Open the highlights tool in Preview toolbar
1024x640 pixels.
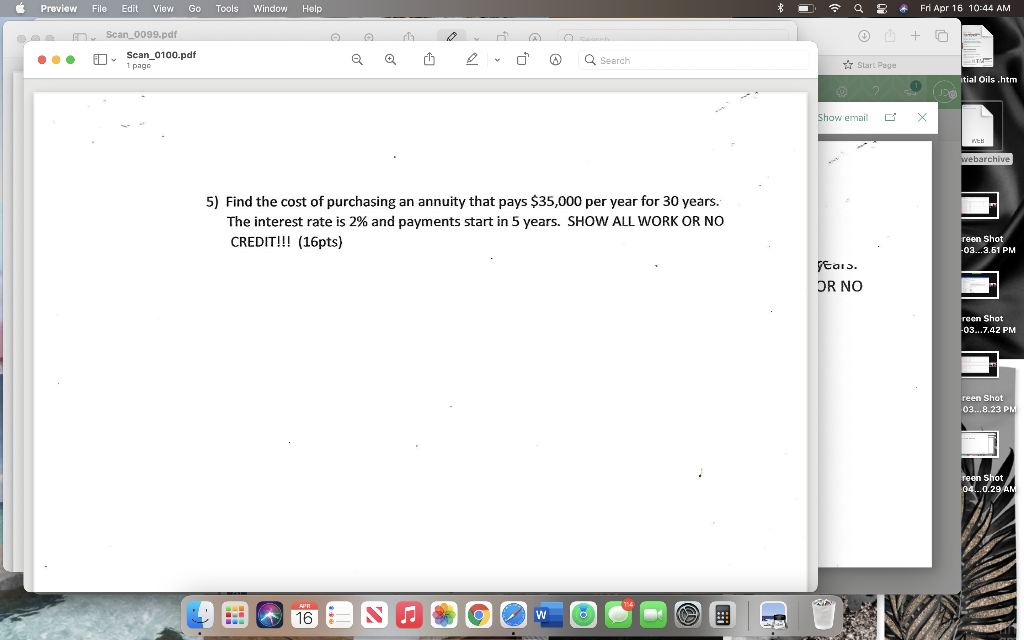555,60
